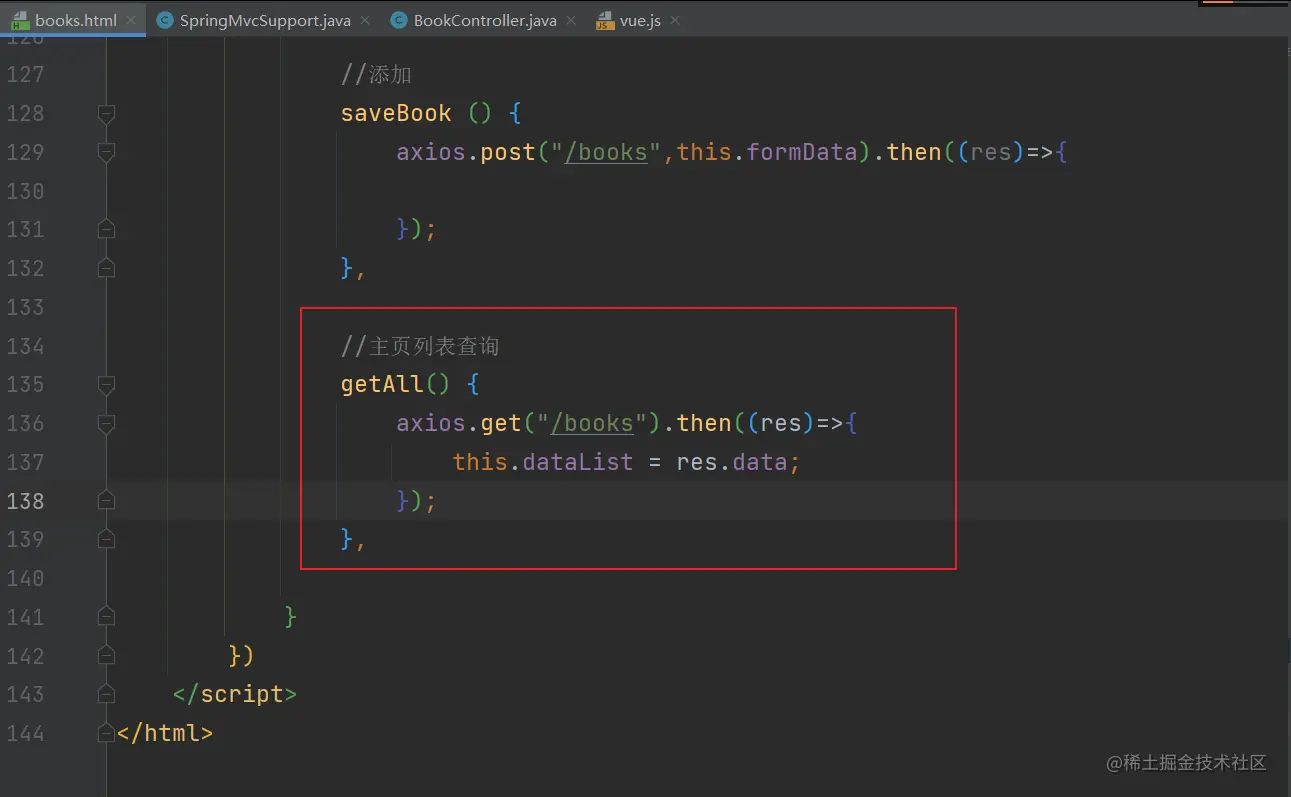The image size is (1291, 797).
Task: Close the BookController.java tab
Action: 571,20
